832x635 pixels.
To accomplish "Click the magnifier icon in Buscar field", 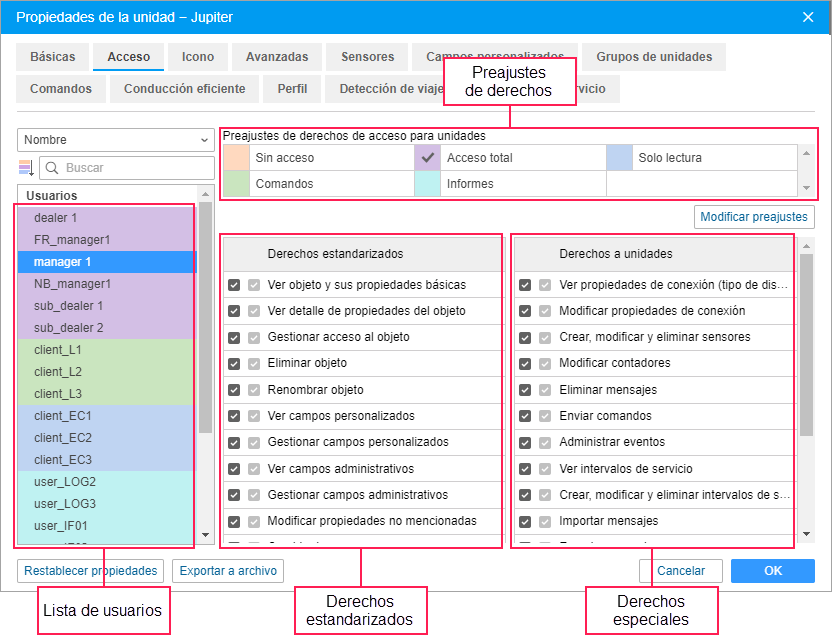I will tap(52, 168).
